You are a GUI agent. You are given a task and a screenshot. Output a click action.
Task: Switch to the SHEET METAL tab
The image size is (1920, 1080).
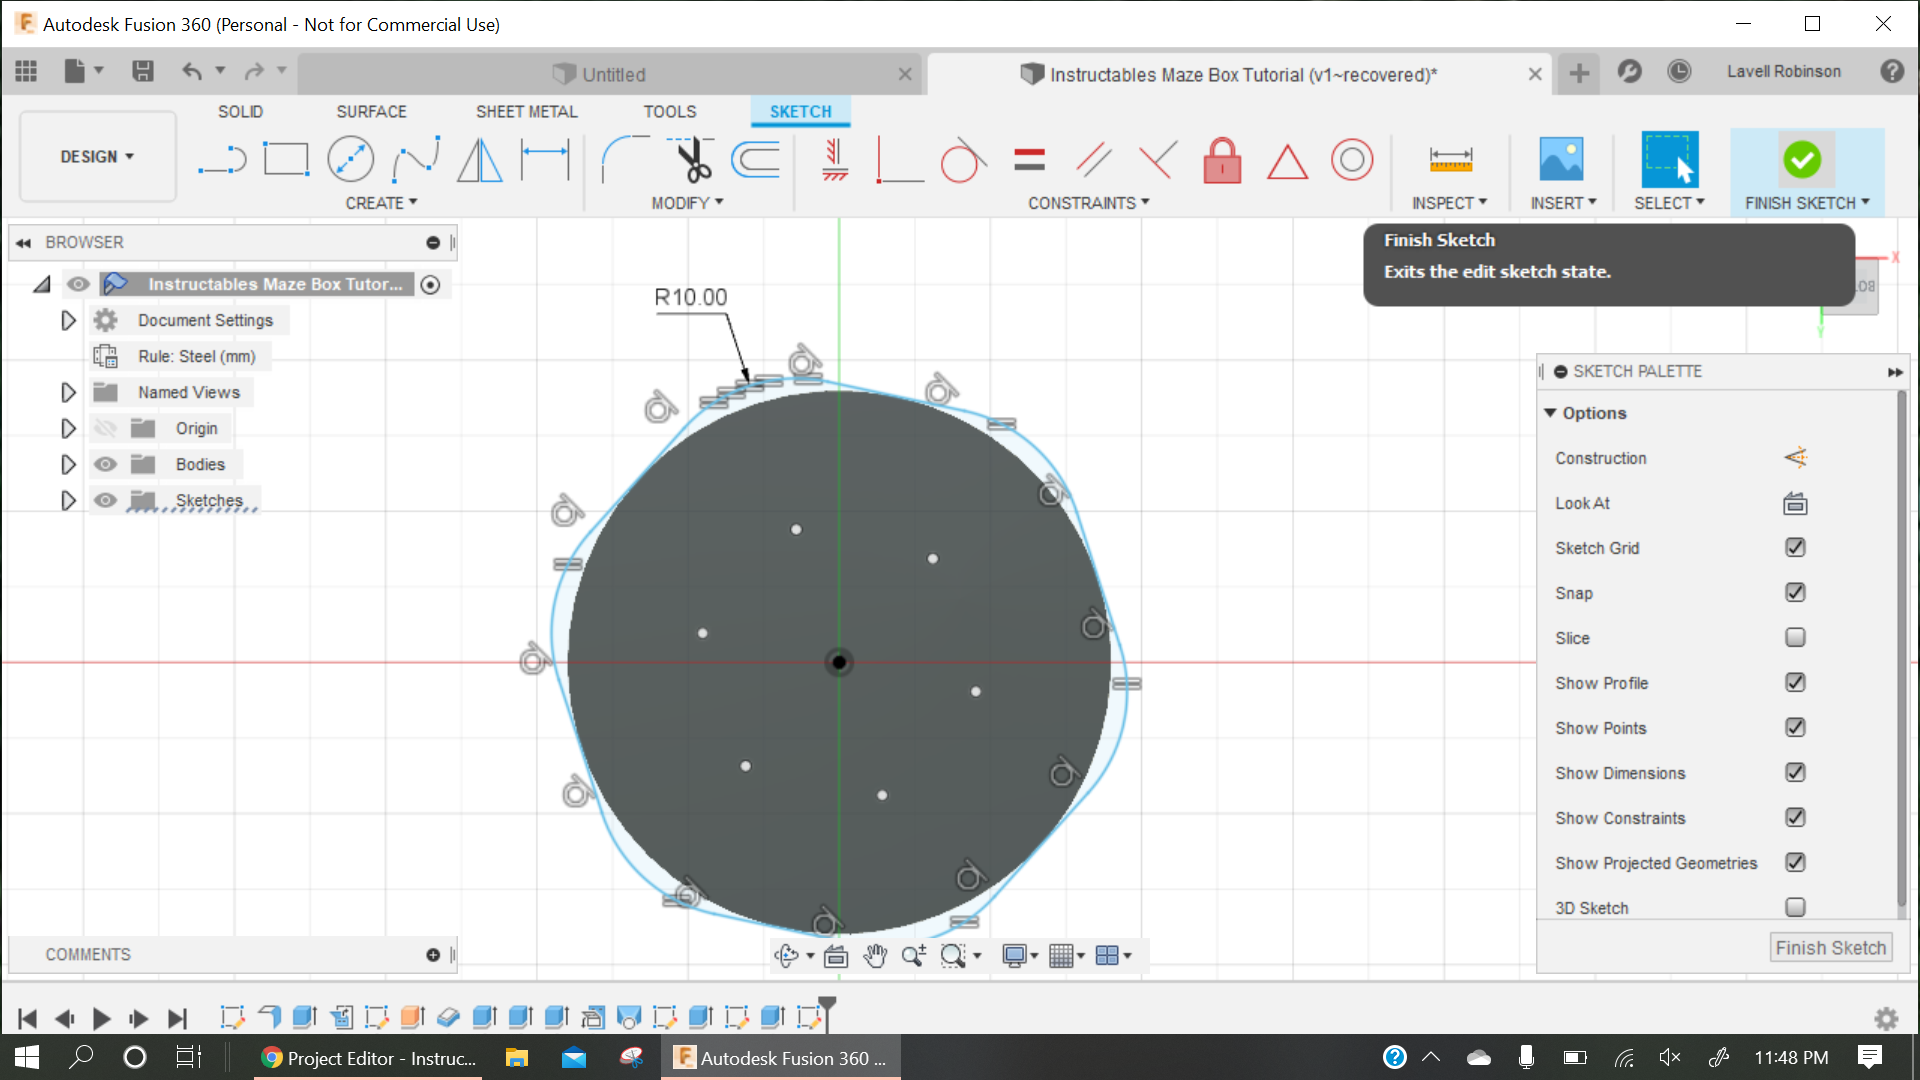click(526, 112)
